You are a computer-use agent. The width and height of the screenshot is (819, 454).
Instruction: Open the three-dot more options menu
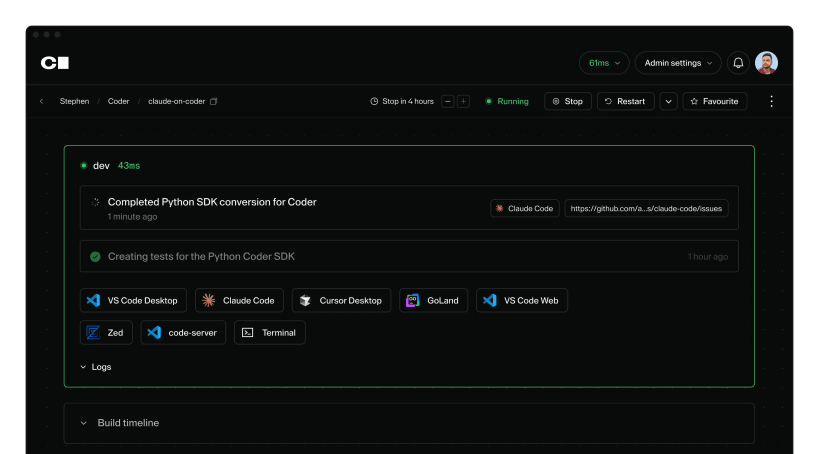pos(771,101)
